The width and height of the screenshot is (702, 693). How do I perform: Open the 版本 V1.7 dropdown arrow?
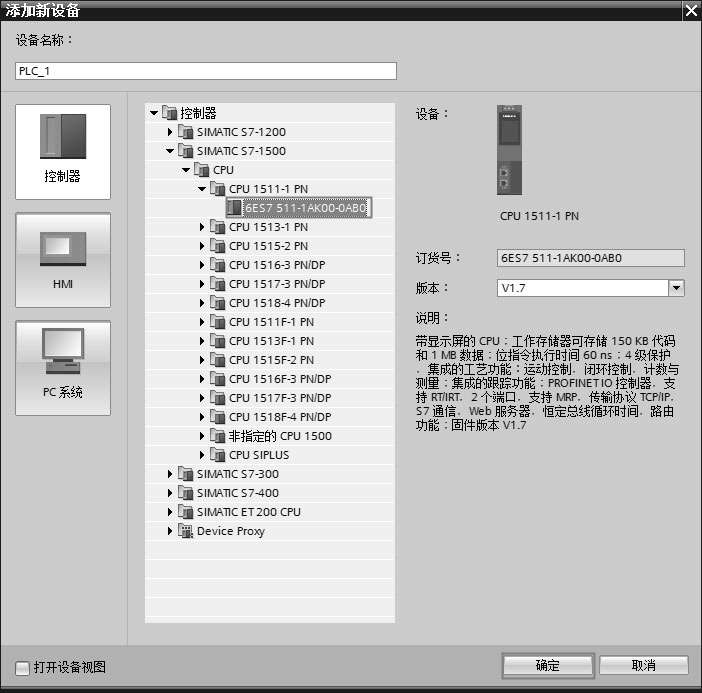coord(676,288)
